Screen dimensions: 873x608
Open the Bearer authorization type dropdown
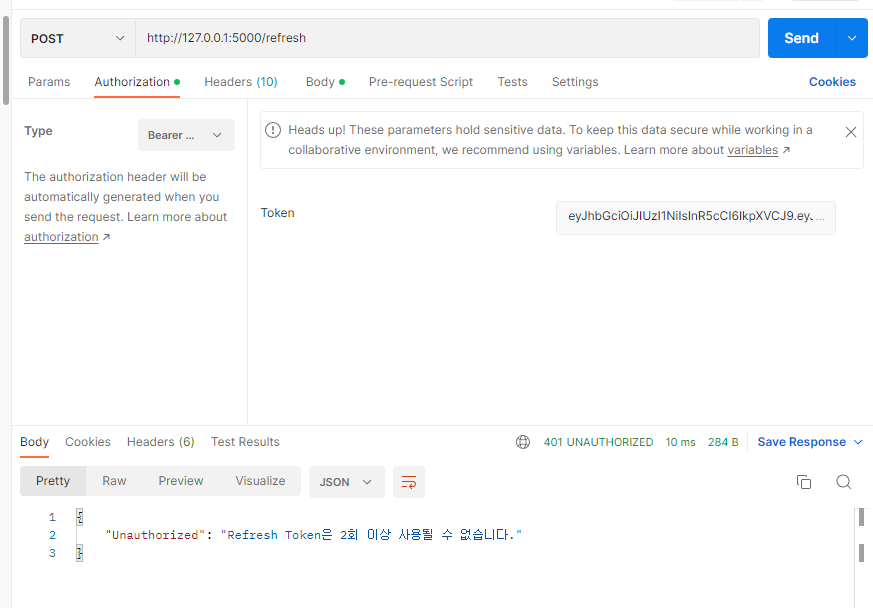186,135
